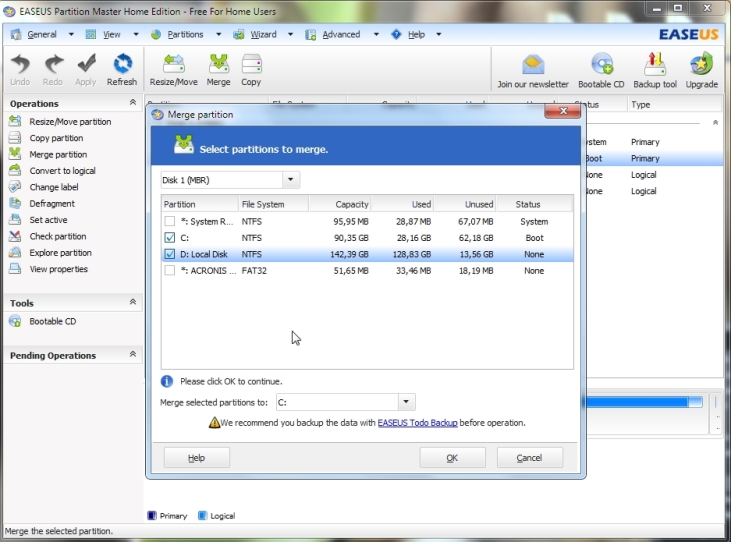
Task: Collapse the Tools panel
Action: pyautogui.click(x=132, y=302)
